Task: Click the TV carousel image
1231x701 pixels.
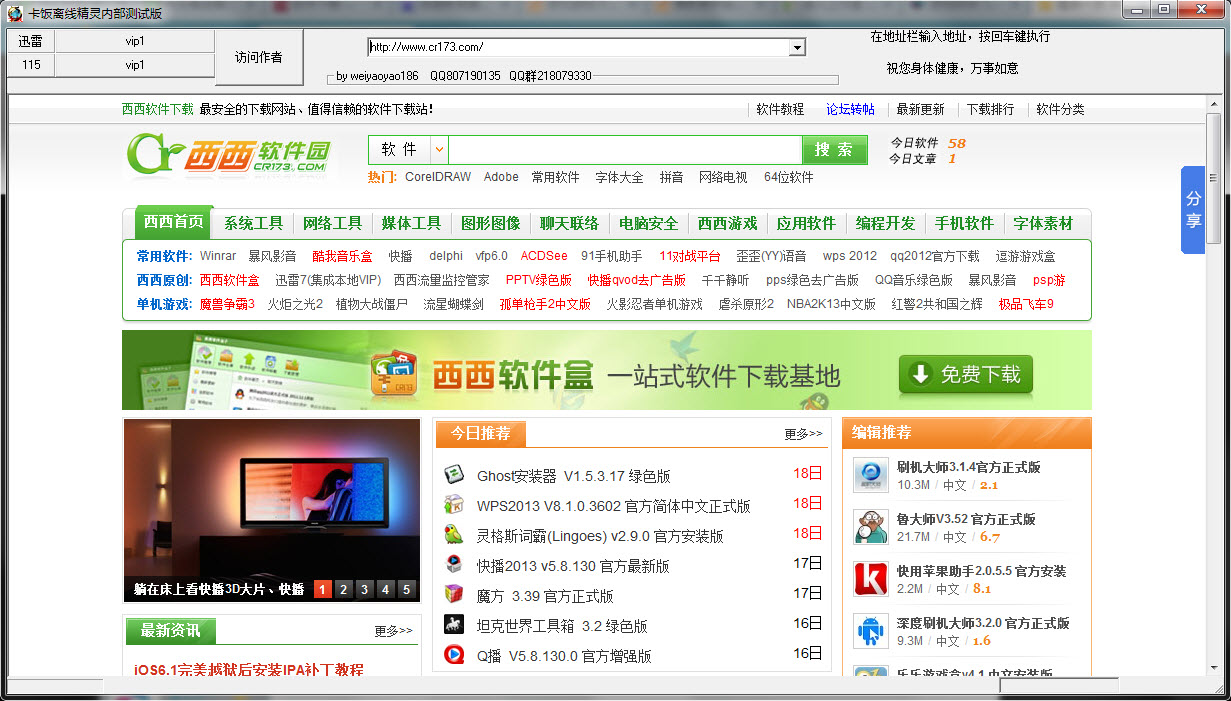Action: [x=271, y=510]
